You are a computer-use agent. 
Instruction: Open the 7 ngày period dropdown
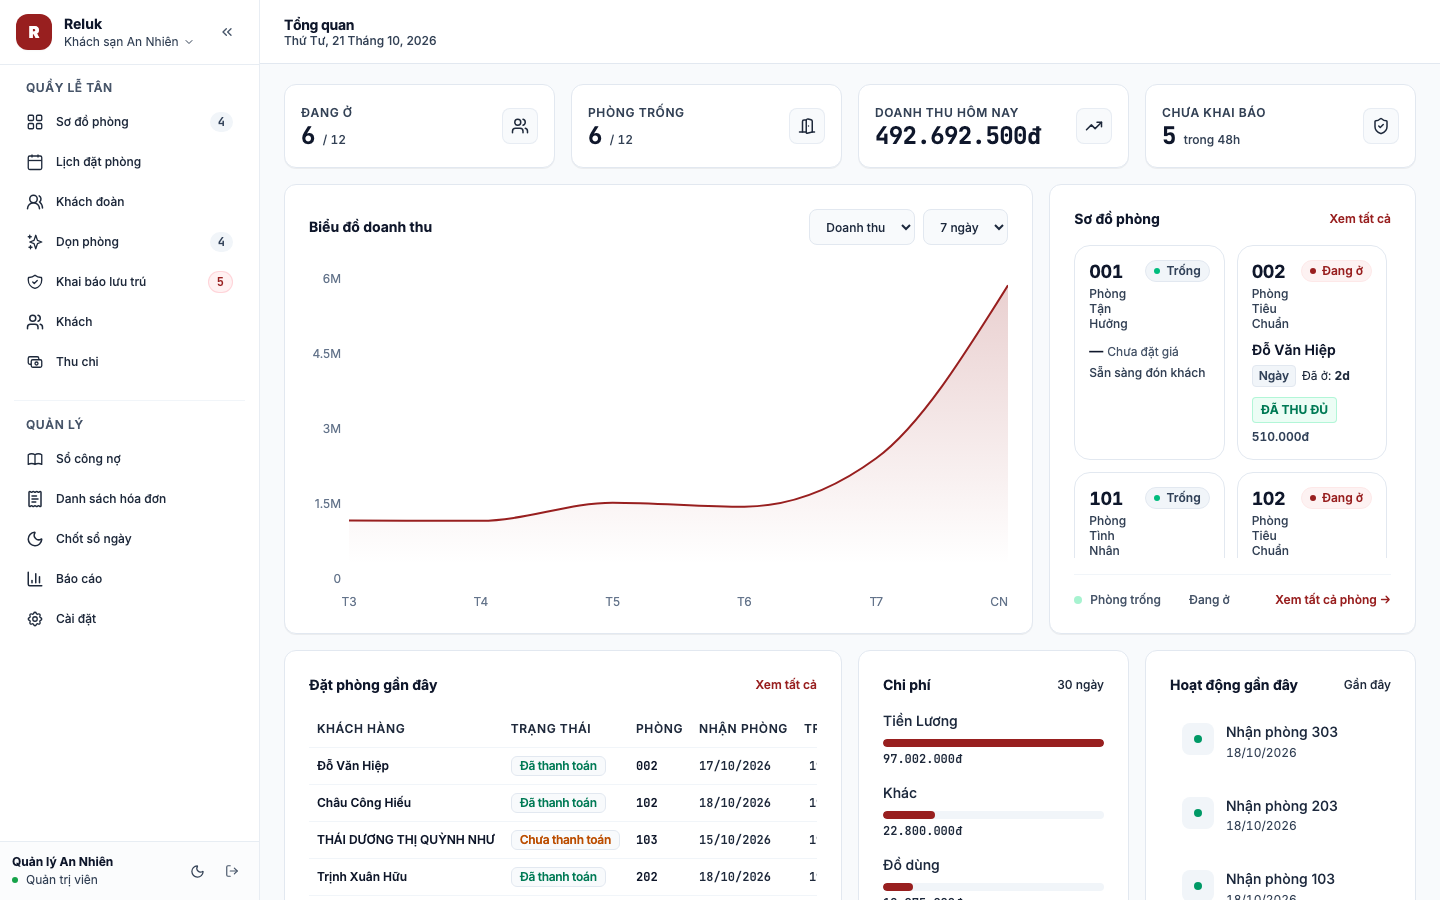(x=965, y=227)
